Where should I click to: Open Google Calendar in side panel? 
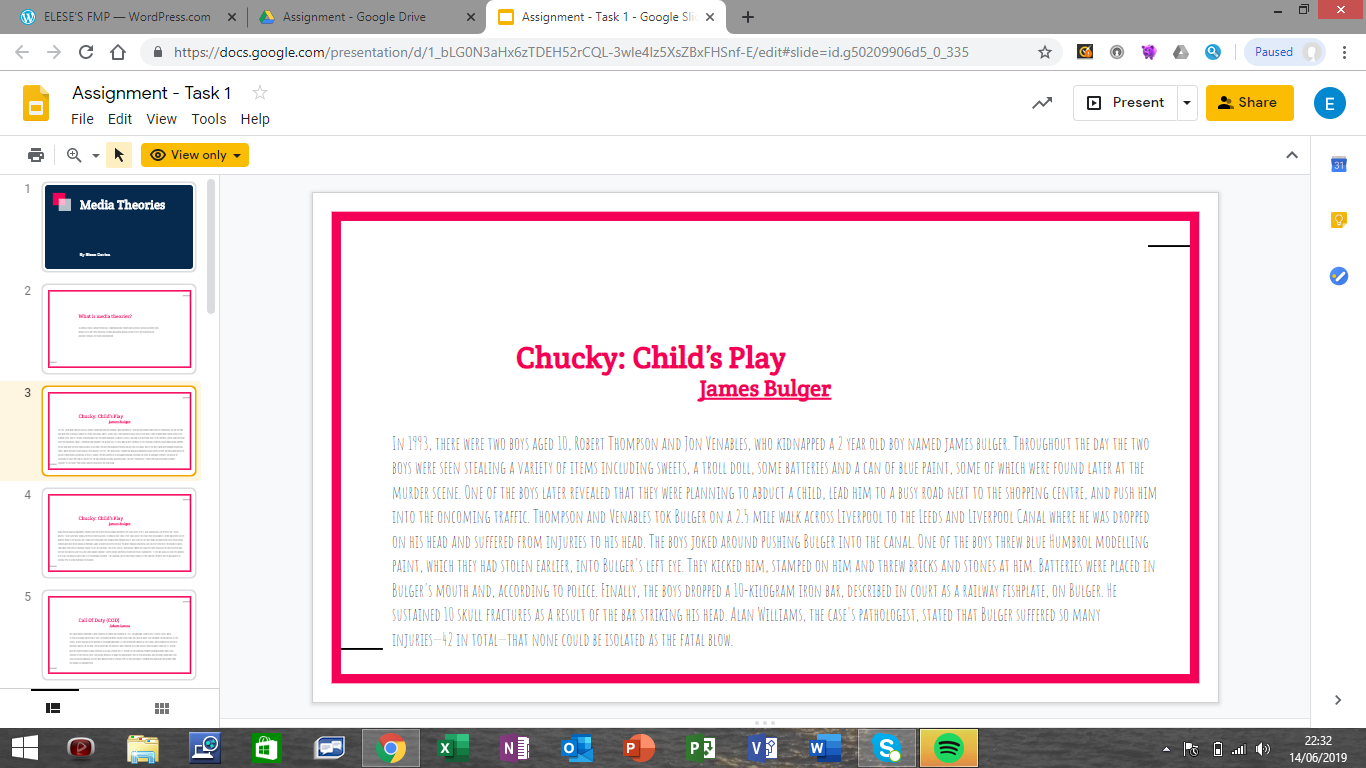click(1338, 165)
